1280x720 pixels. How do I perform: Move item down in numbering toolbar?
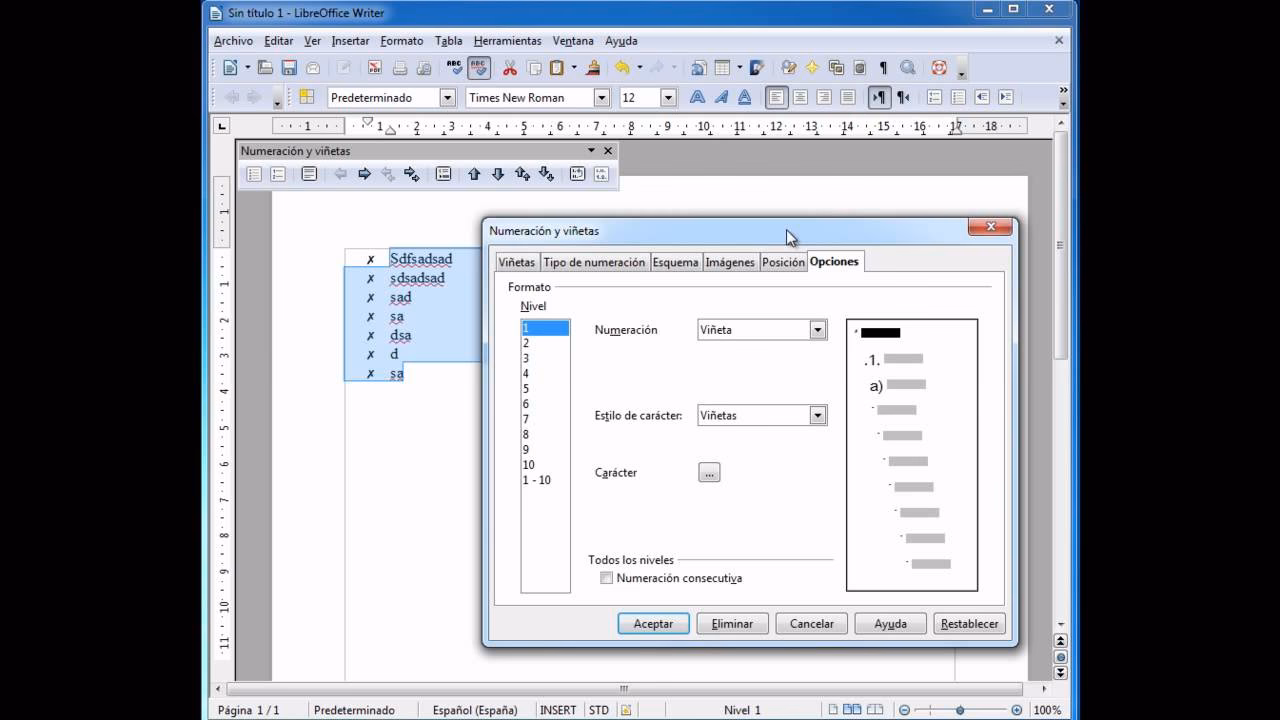(x=497, y=173)
